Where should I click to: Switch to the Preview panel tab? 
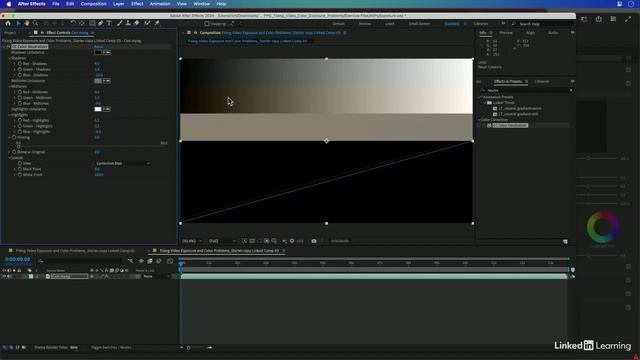pos(506,33)
